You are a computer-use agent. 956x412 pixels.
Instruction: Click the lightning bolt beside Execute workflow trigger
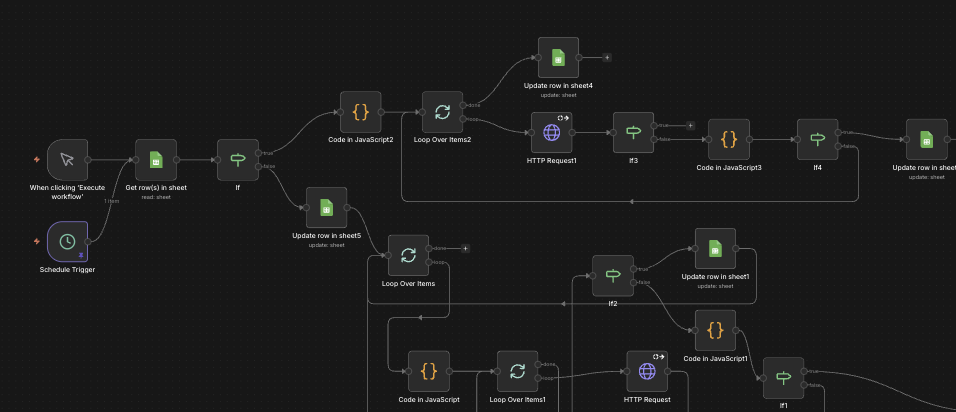(37, 160)
